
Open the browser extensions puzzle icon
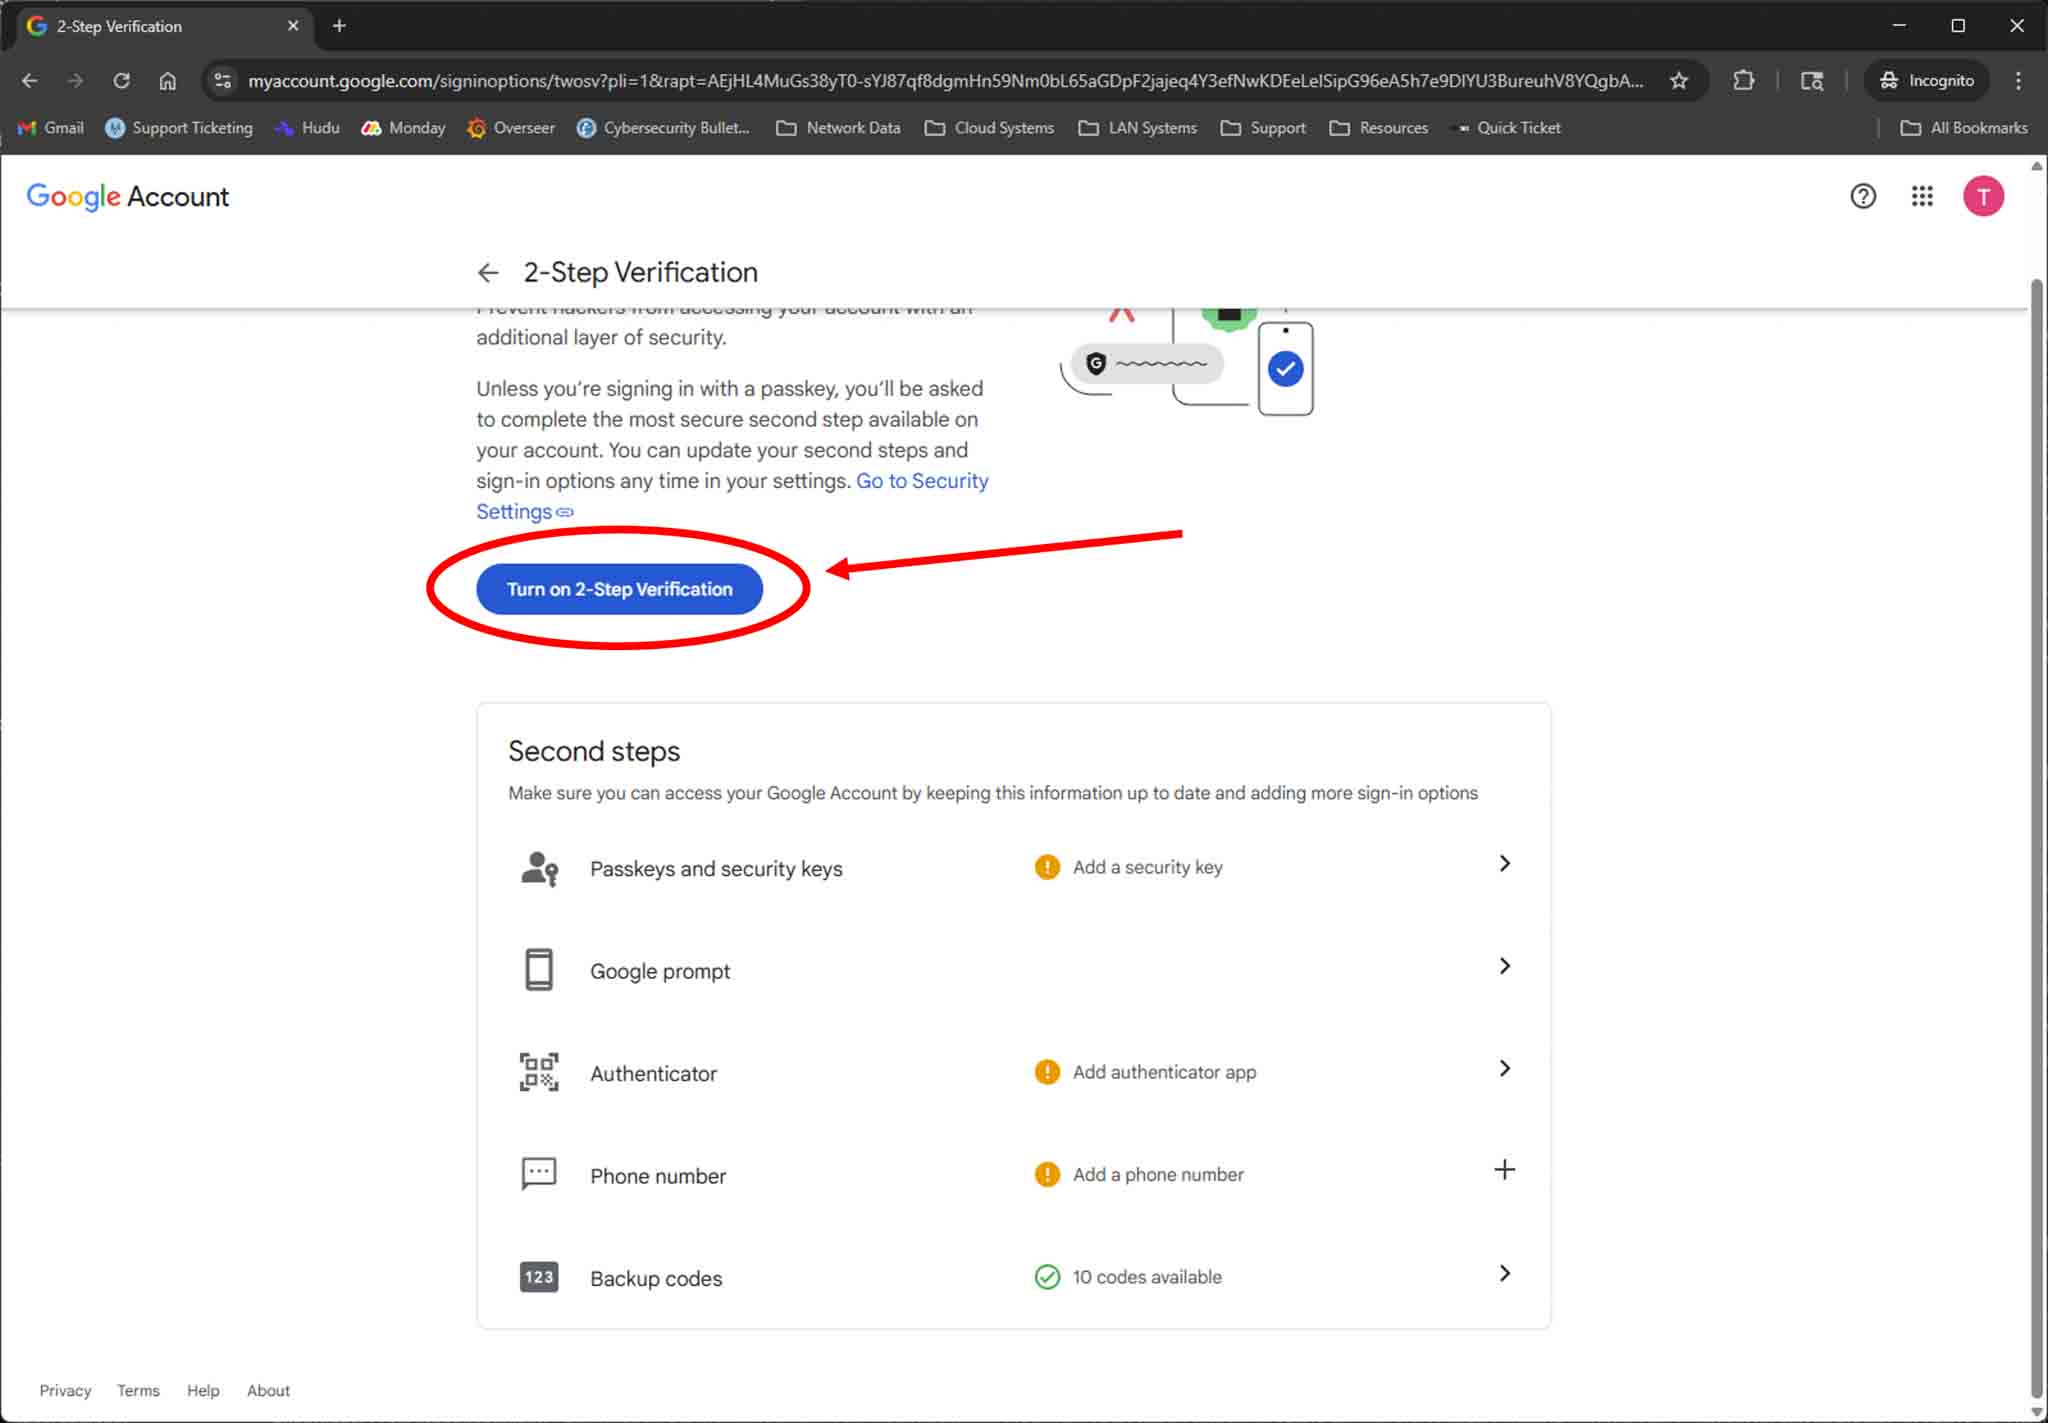pos(1743,81)
